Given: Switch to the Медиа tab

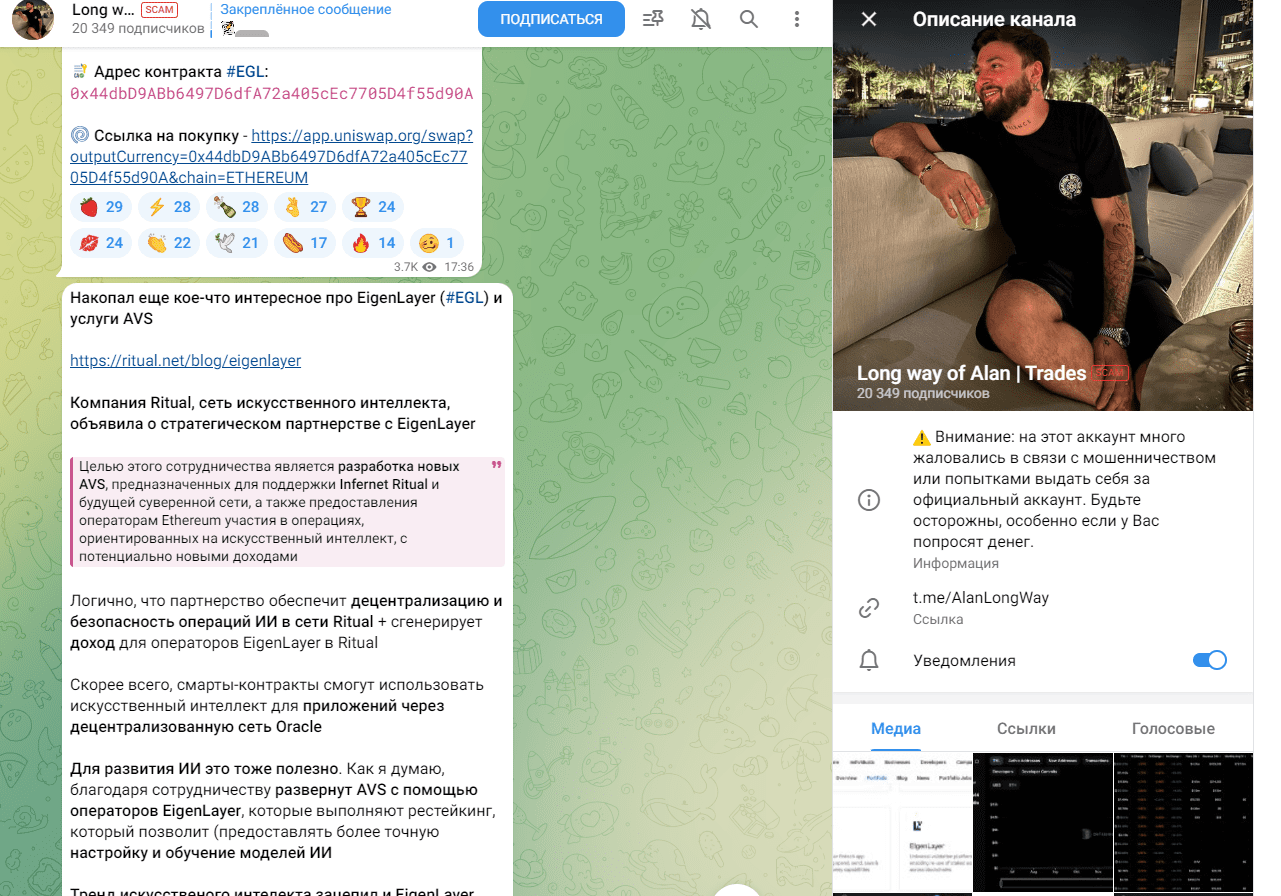Looking at the screenshot, I should click(x=896, y=728).
